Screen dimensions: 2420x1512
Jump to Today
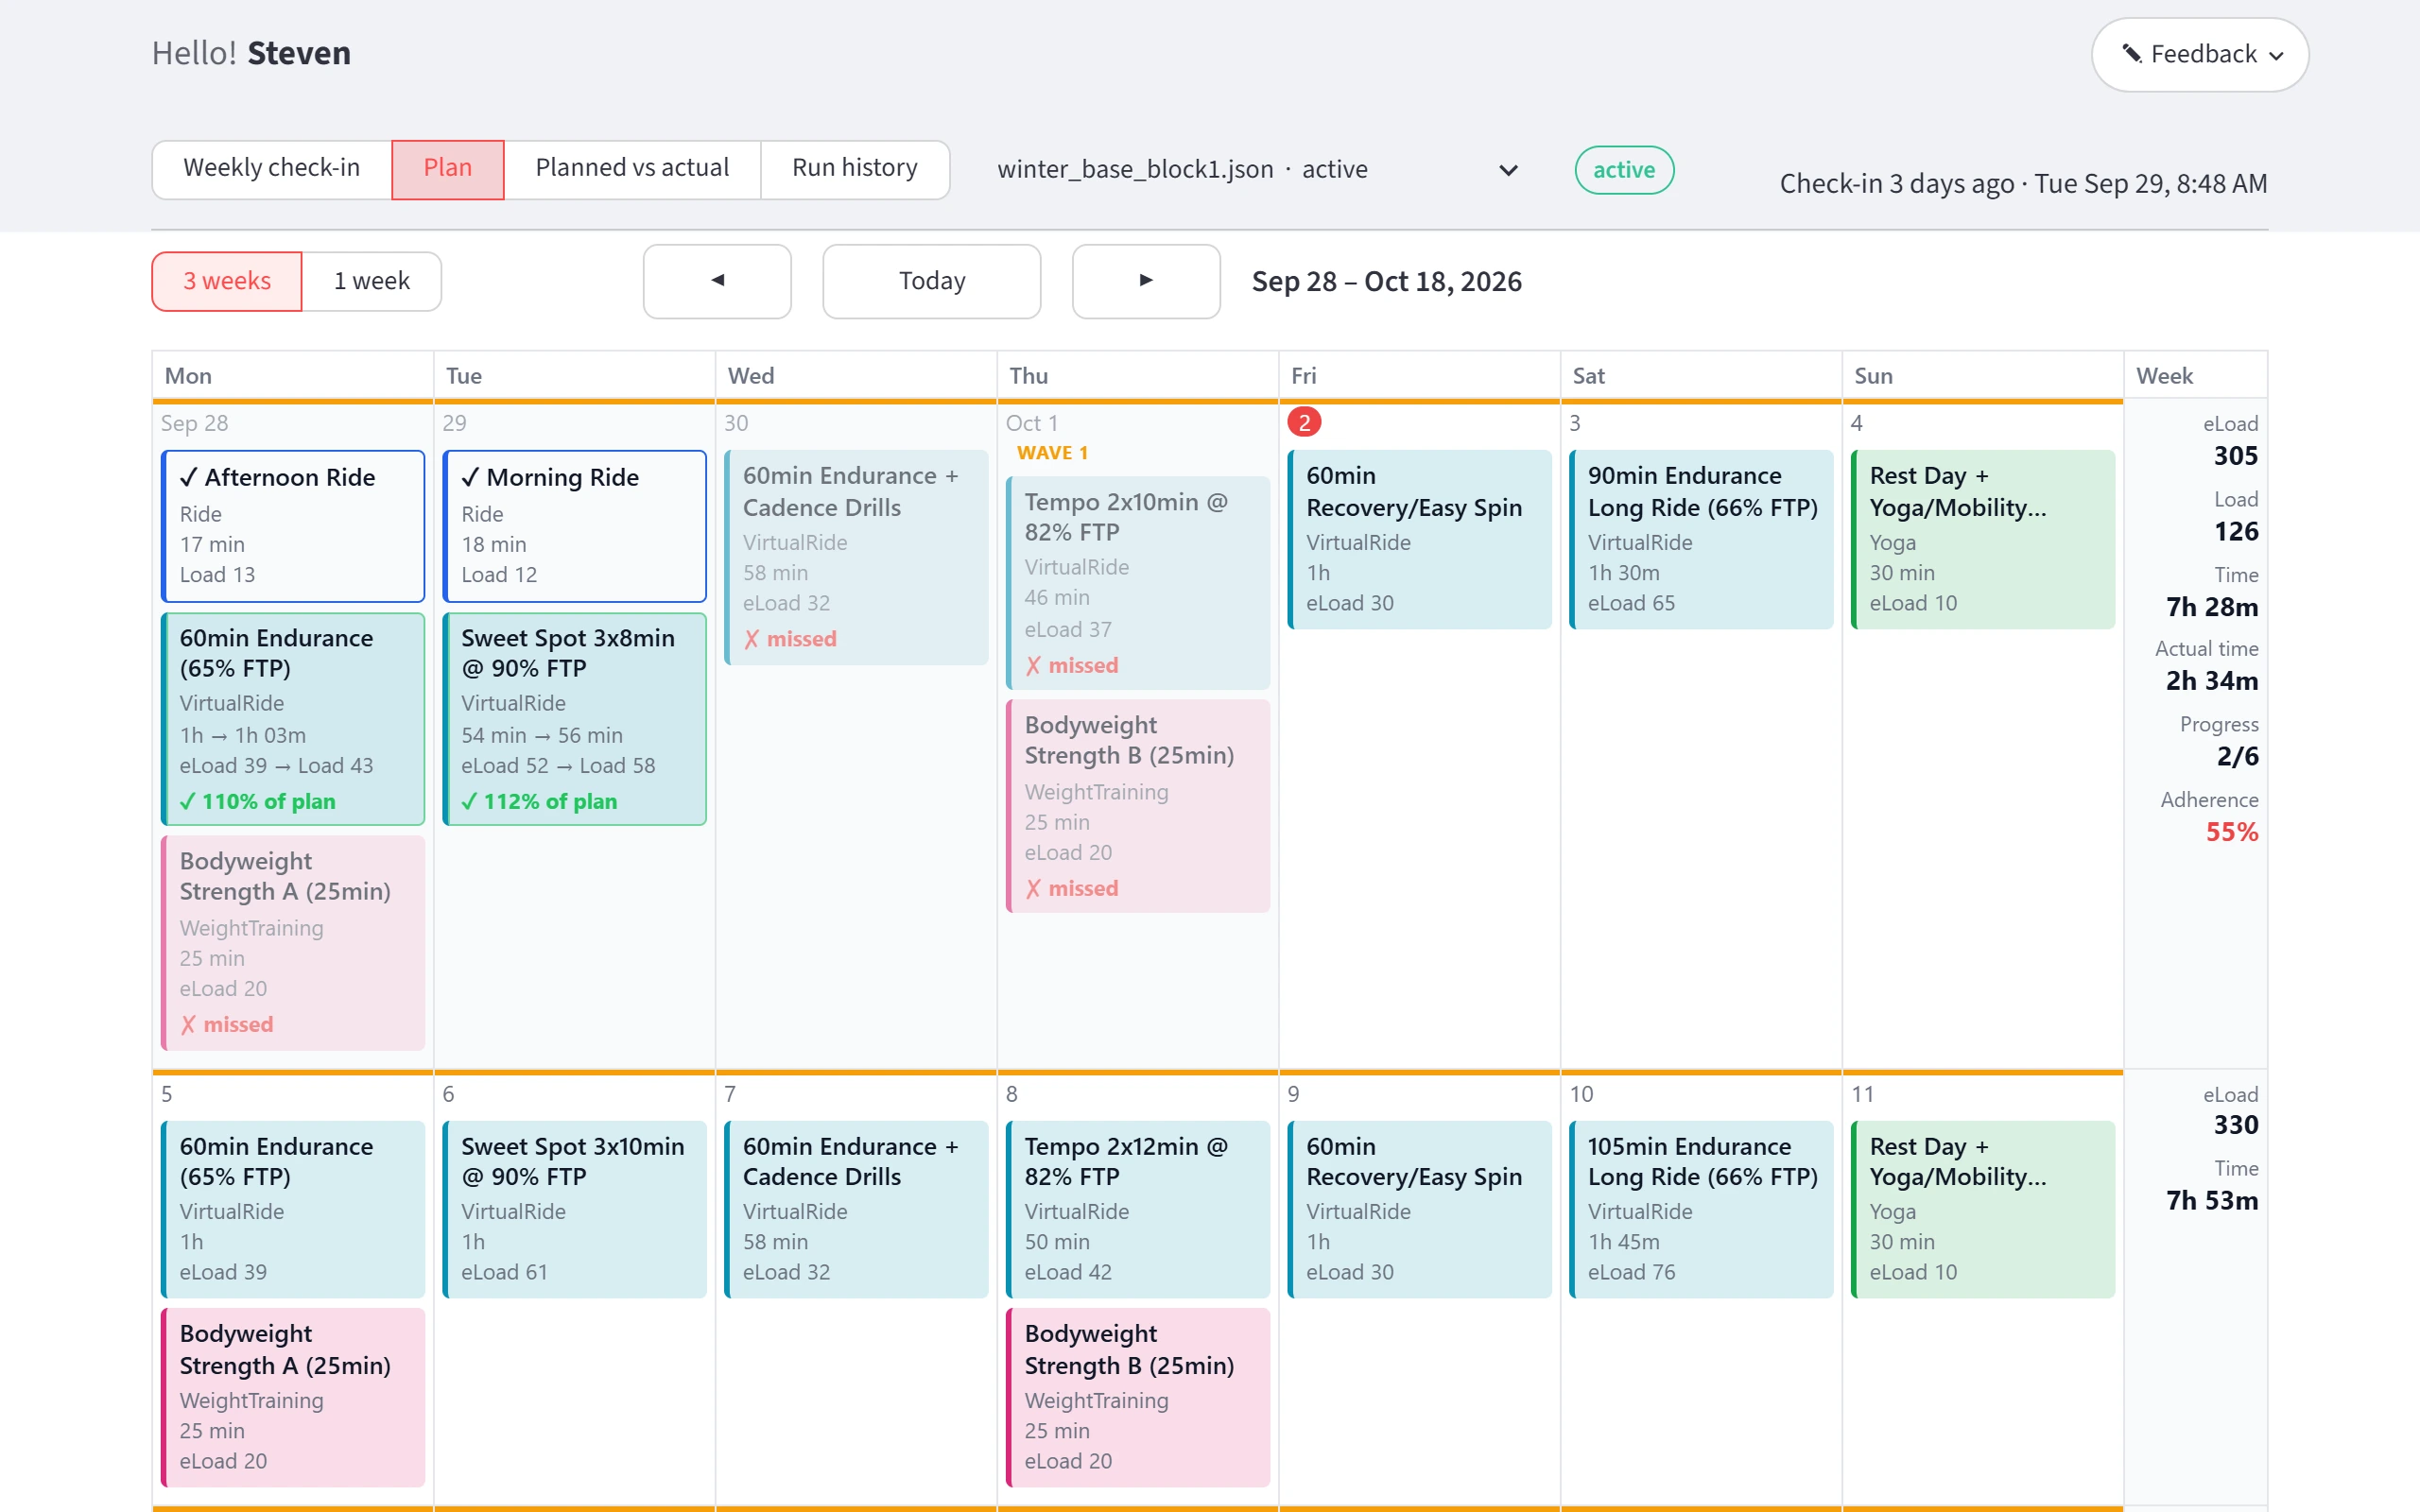[x=932, y=281]
